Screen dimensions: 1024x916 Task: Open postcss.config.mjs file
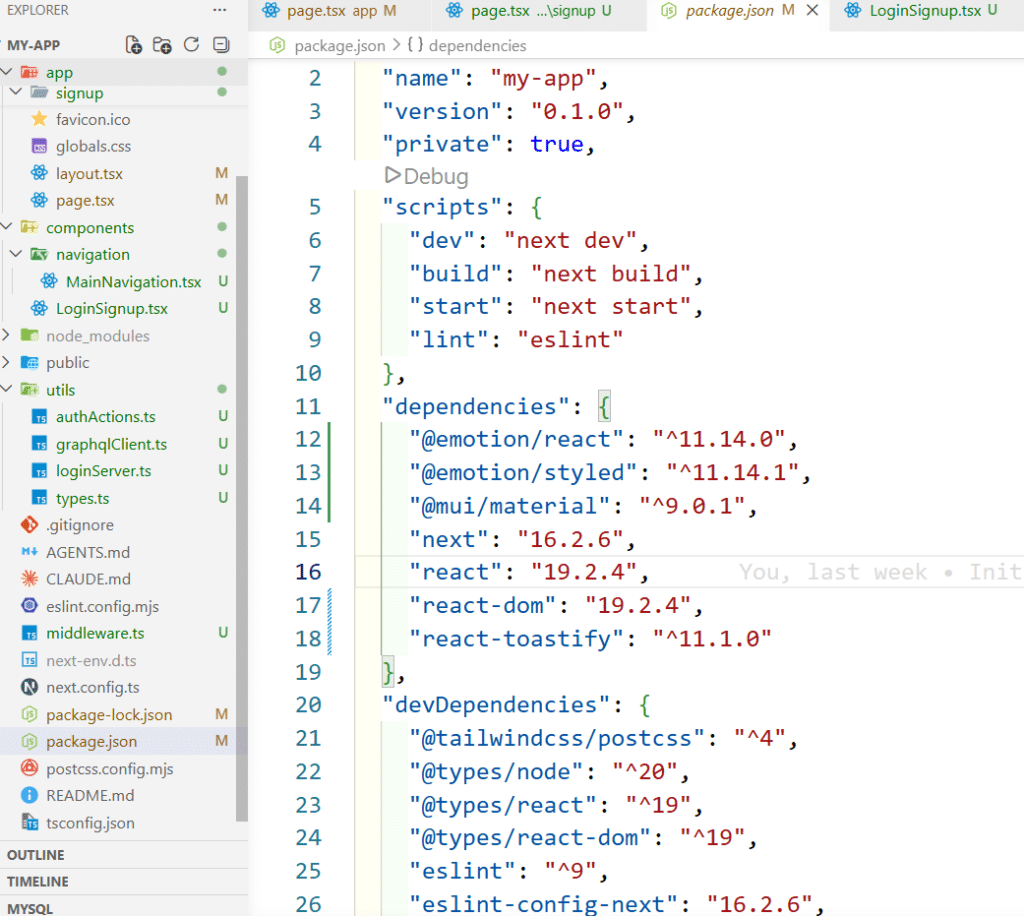pyautogui.click(x=110, y=769)
